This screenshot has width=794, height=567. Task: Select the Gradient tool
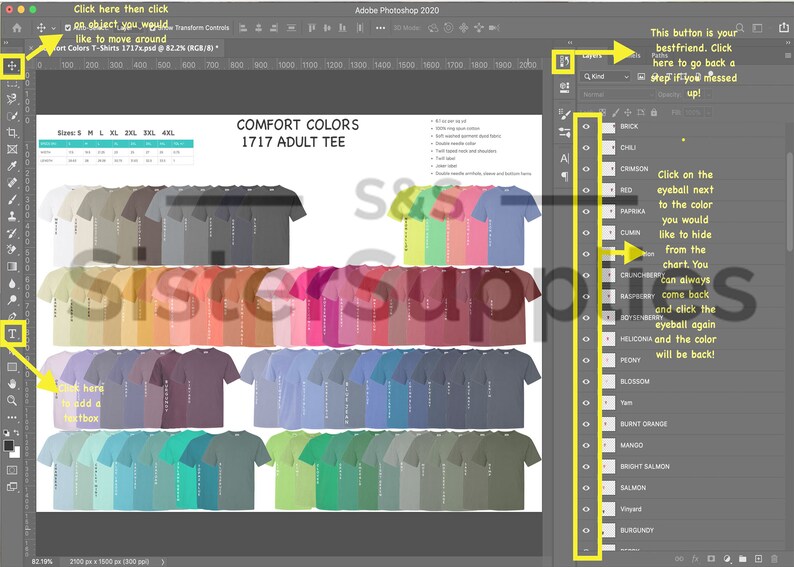click(x=12, y=266)
